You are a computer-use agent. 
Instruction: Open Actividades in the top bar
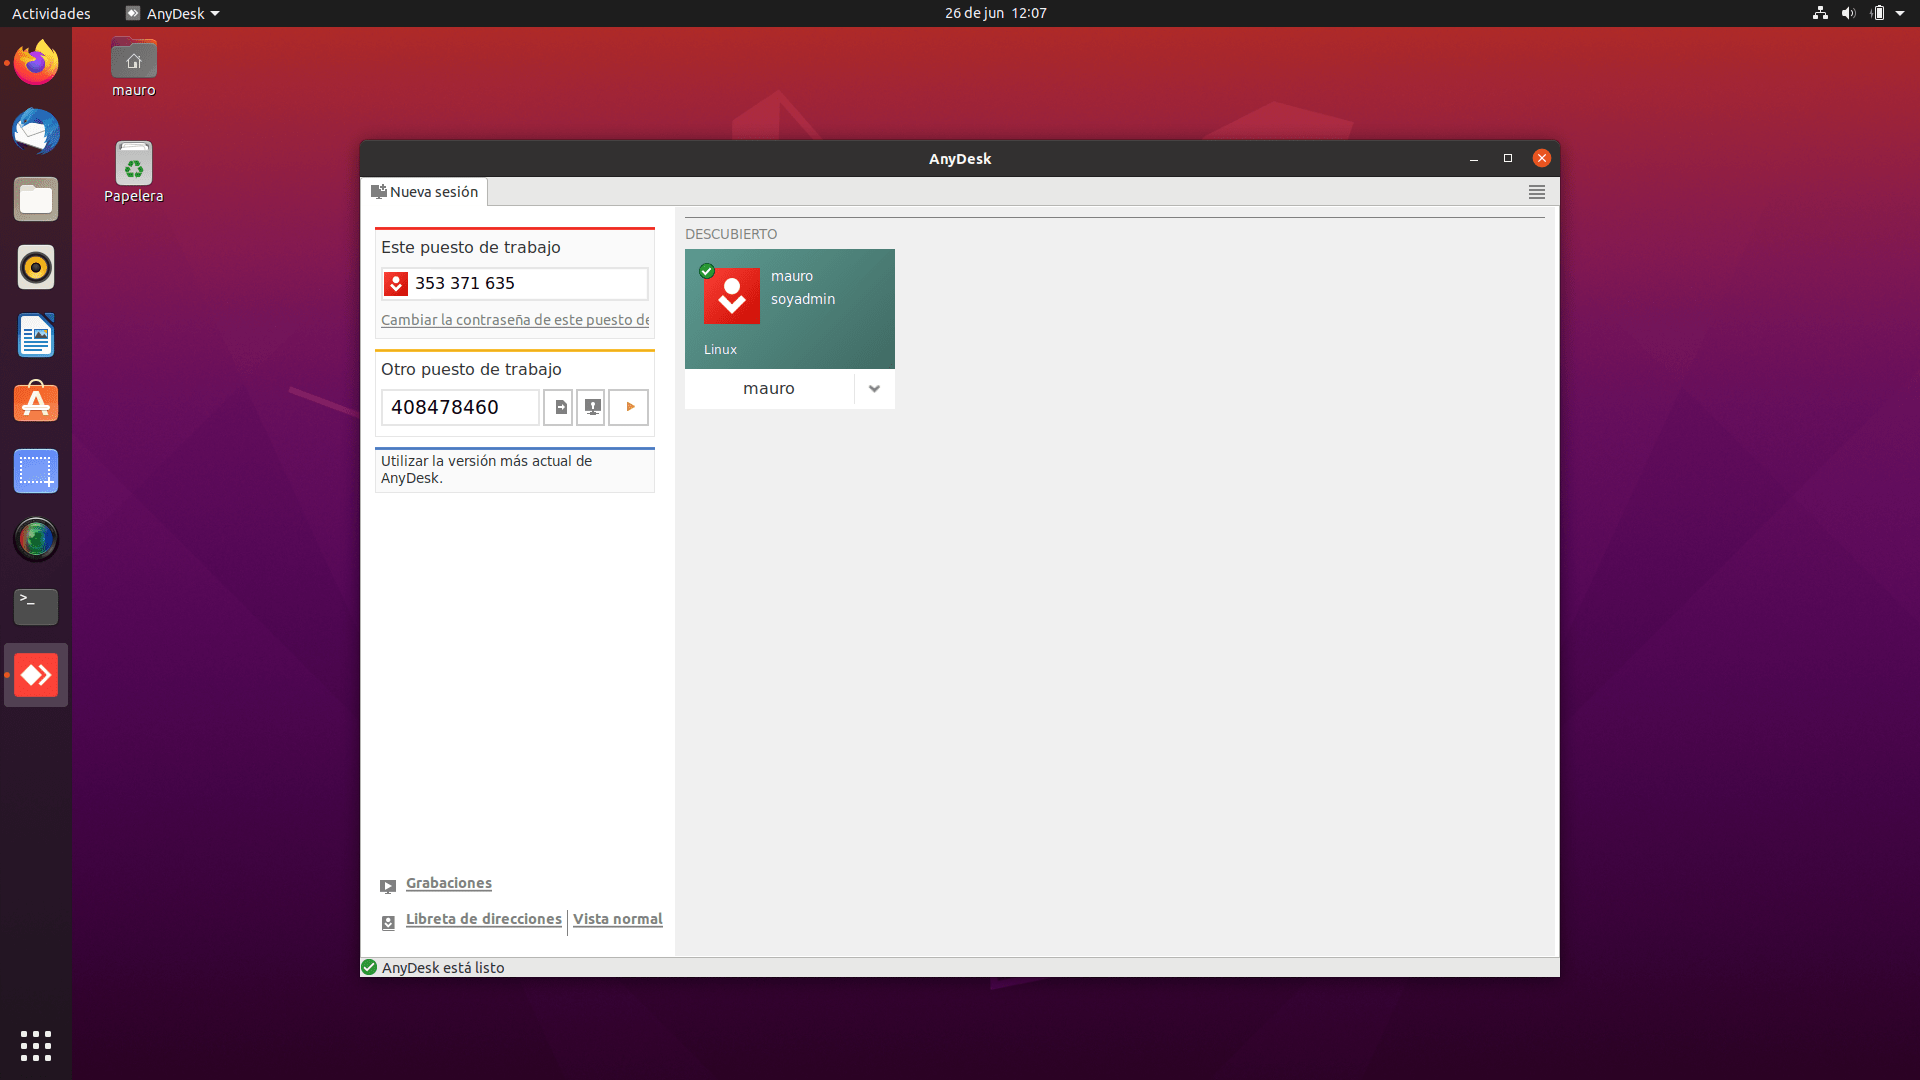(50, 13)
